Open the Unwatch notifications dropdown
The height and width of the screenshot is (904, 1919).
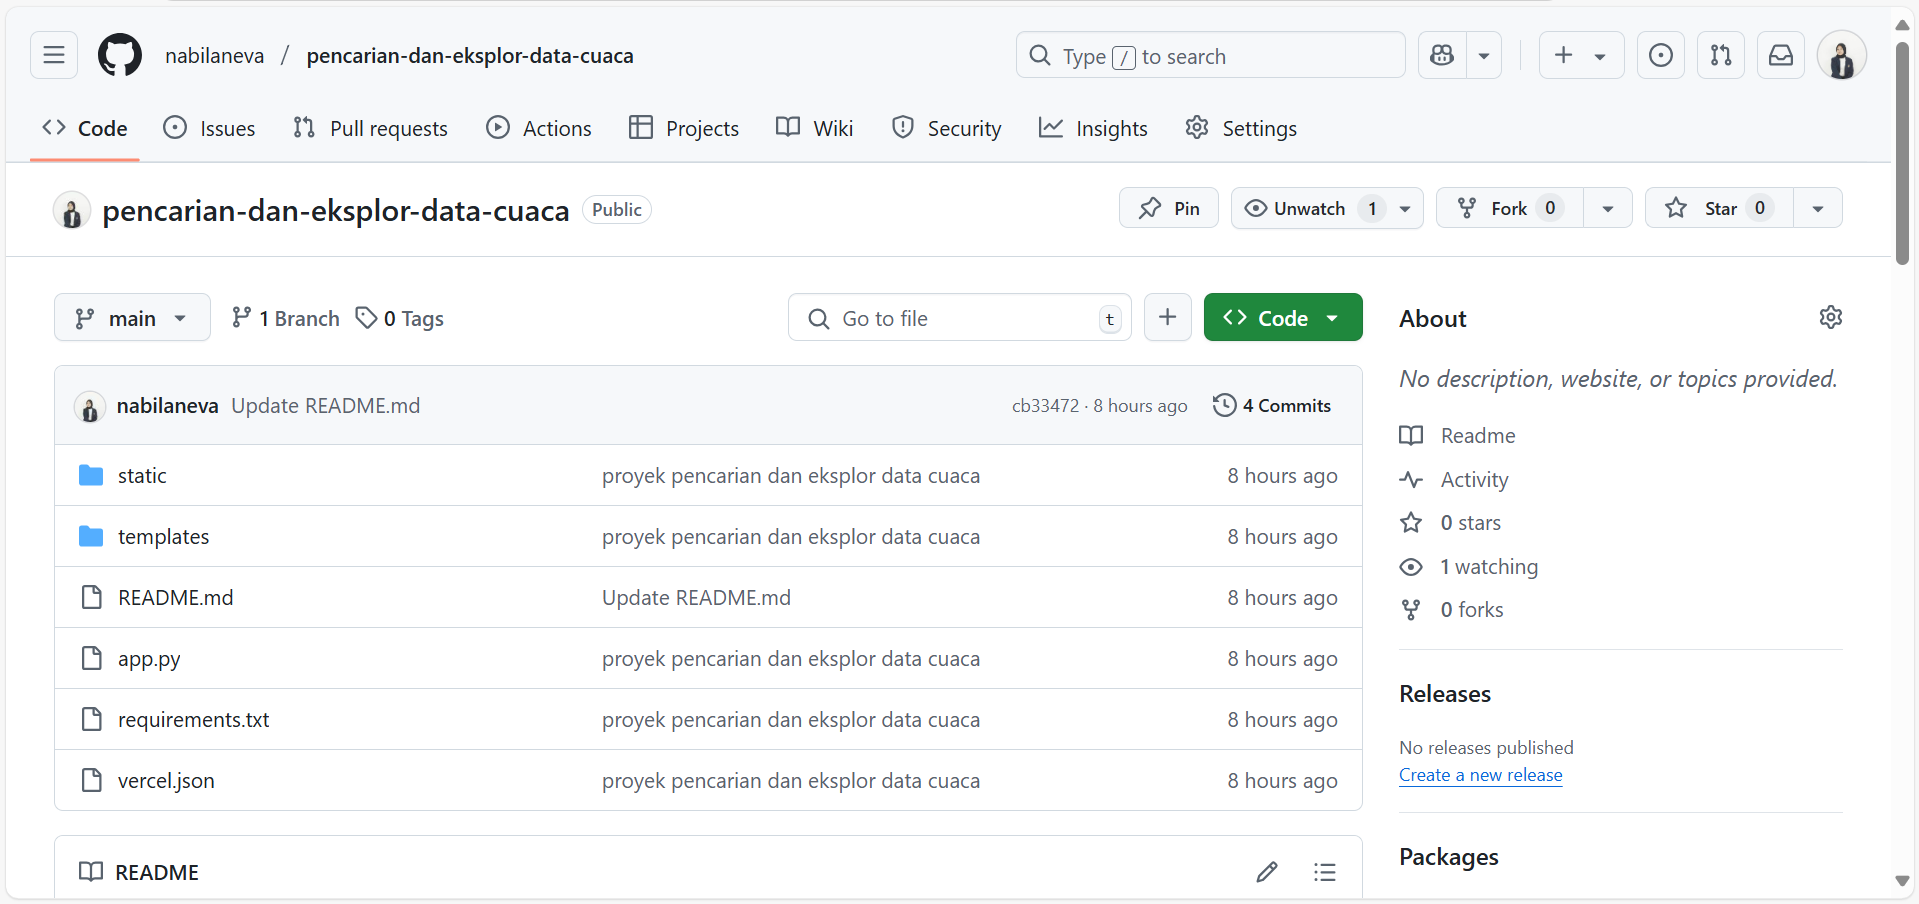[1327, 208]
